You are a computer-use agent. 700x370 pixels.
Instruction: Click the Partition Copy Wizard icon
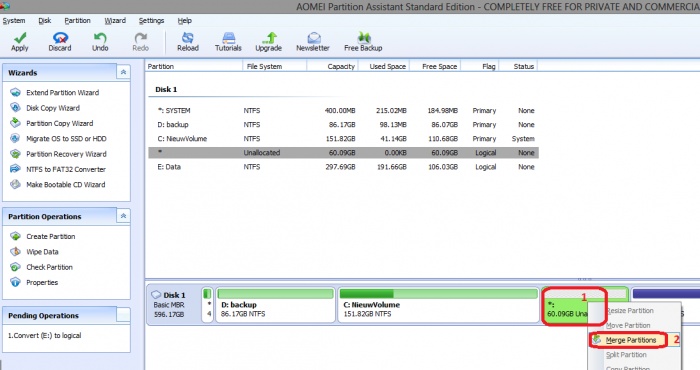click(x=16, y=123)
